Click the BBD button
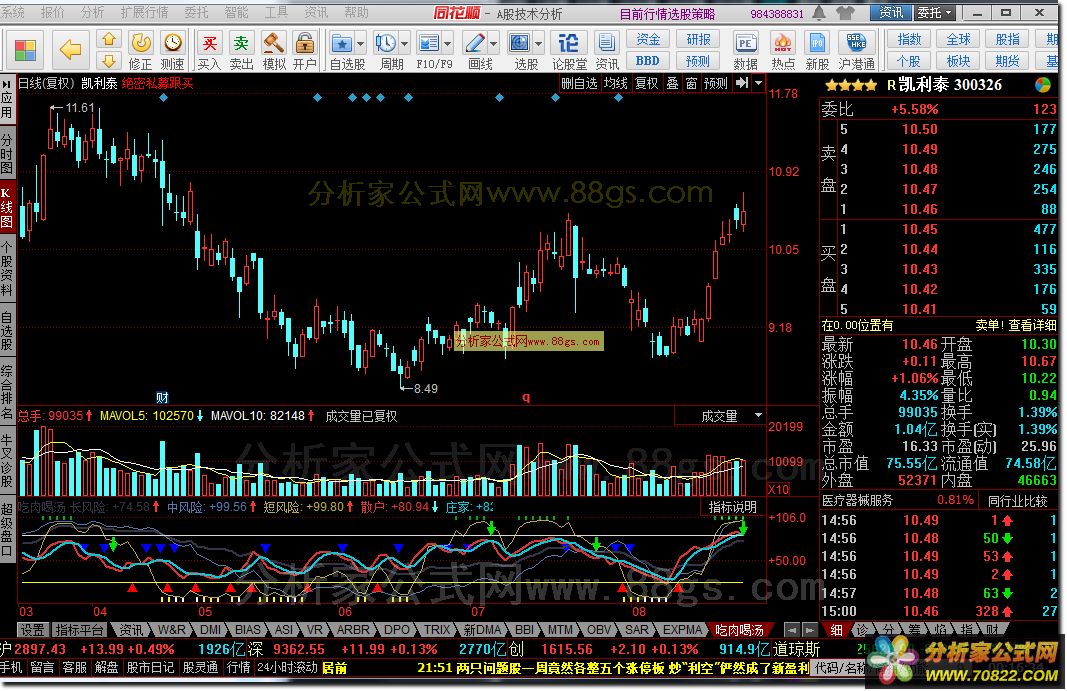Viewport: 1067px width, 691px height. (x=647, y=61)
